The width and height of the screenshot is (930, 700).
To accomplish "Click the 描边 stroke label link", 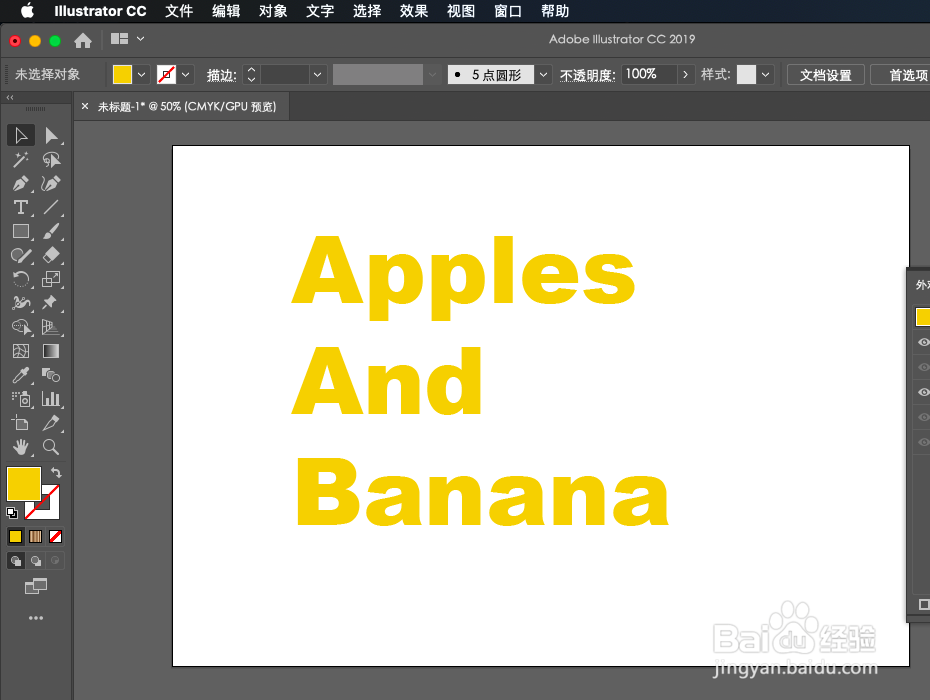I will tap(221, 75).
